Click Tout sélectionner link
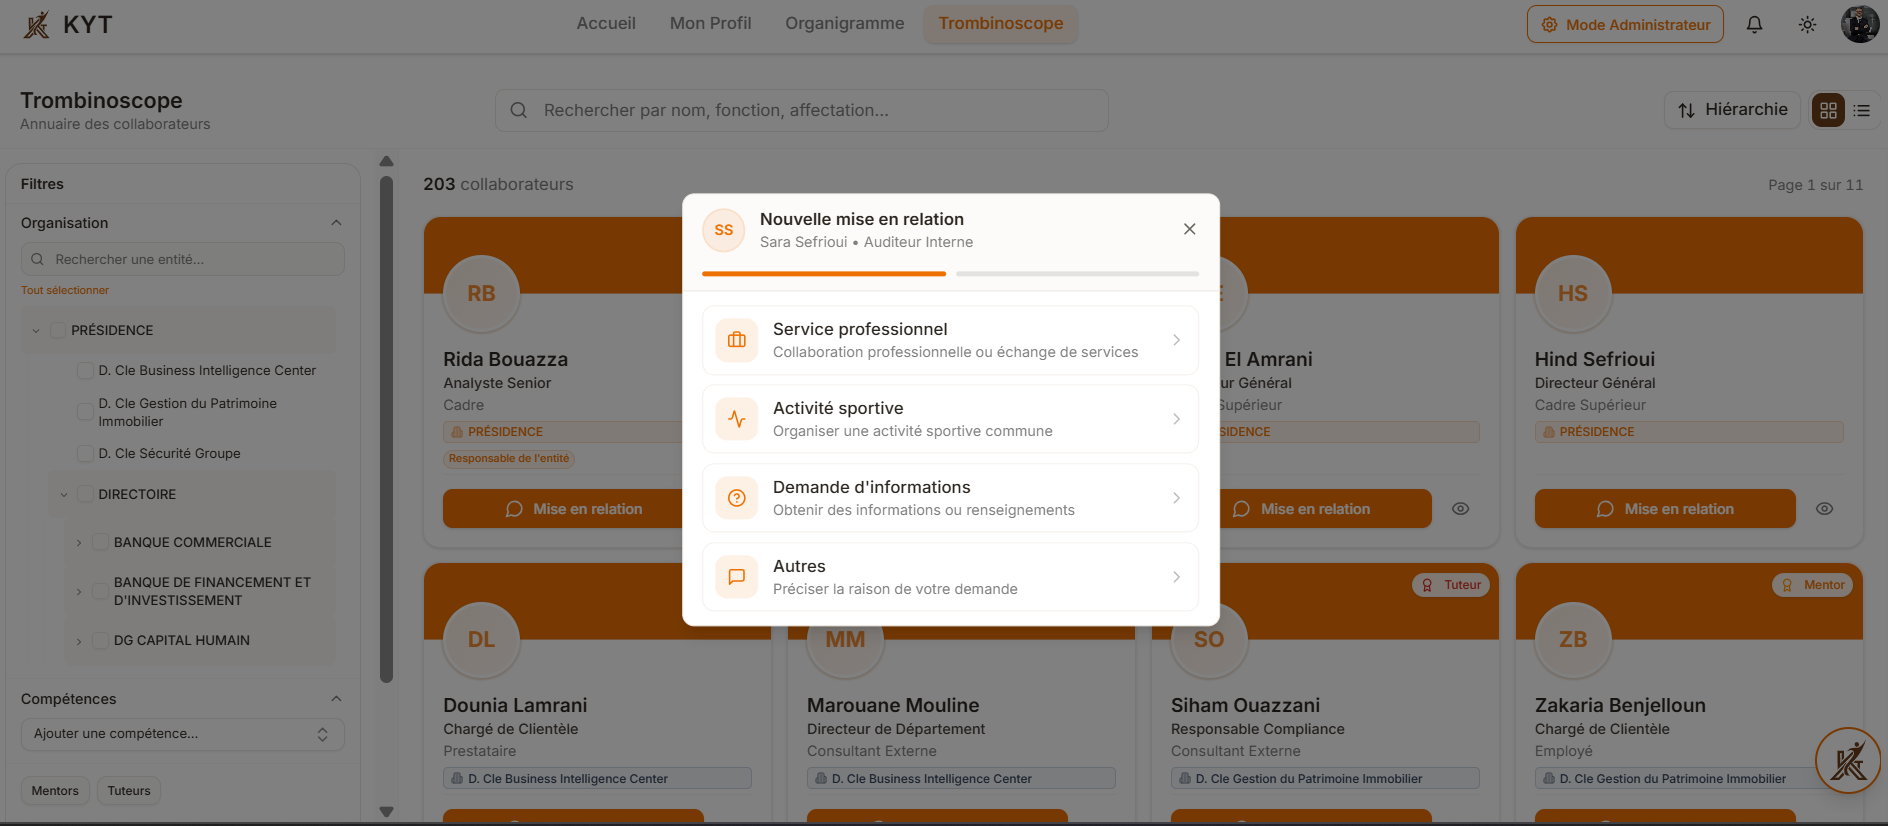The width and height of the screenshot is (1888, 826). (65, 290)
